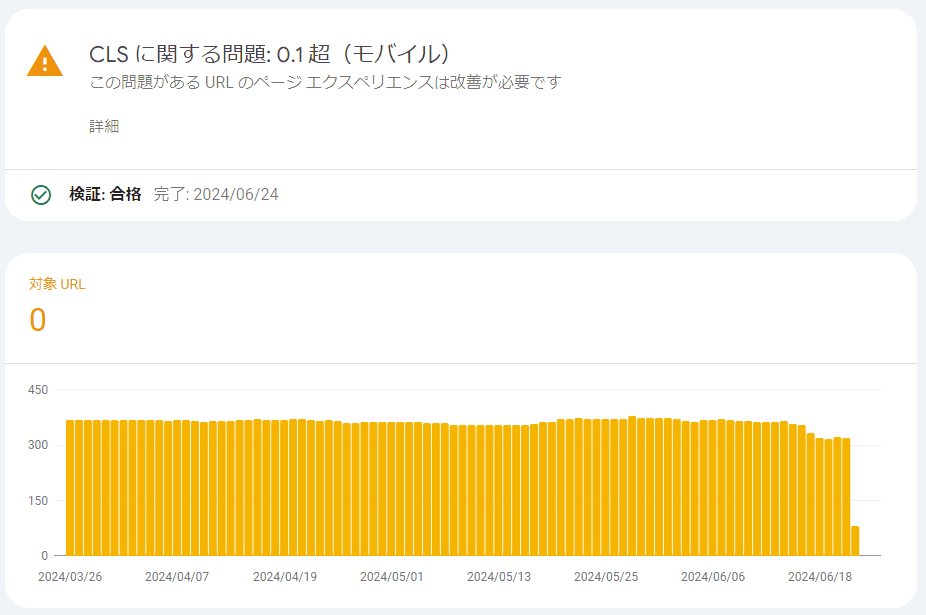The image size is (926, 615).
Task: Click the 2024/06/06 date axis label
Action: (713, 577)
